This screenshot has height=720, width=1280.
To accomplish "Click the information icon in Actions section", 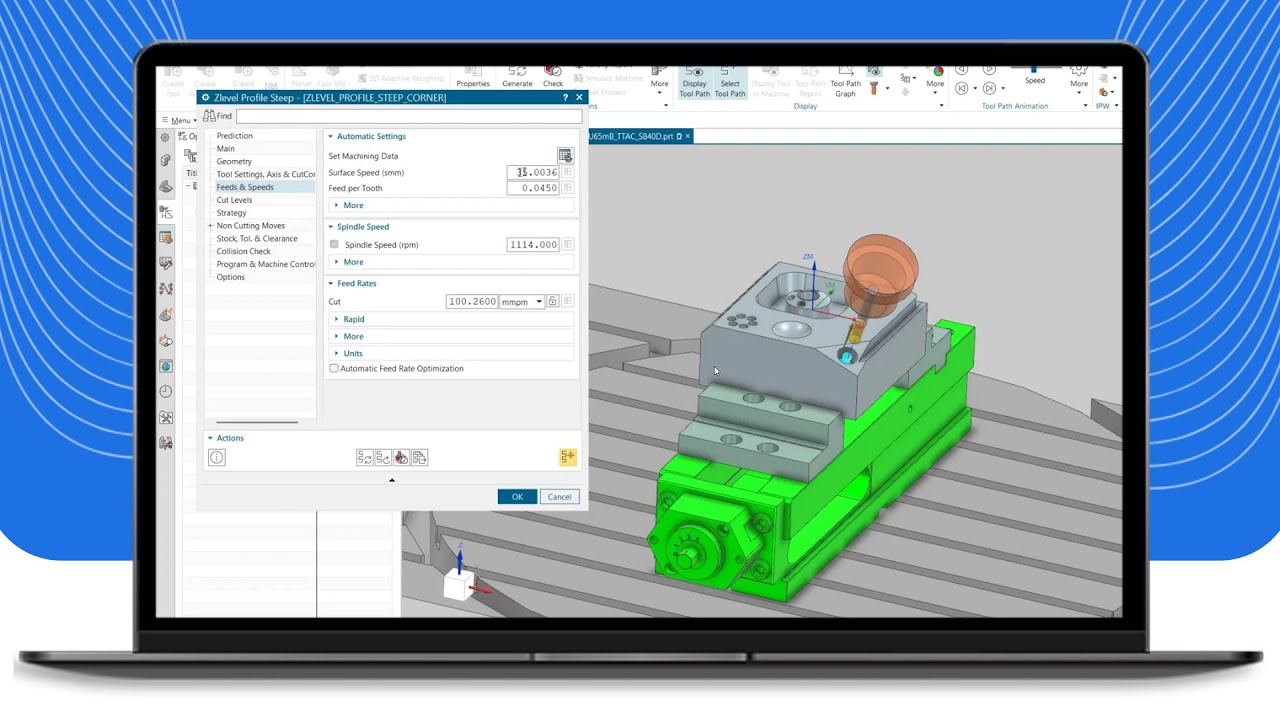I will click(x=217, y=457).
